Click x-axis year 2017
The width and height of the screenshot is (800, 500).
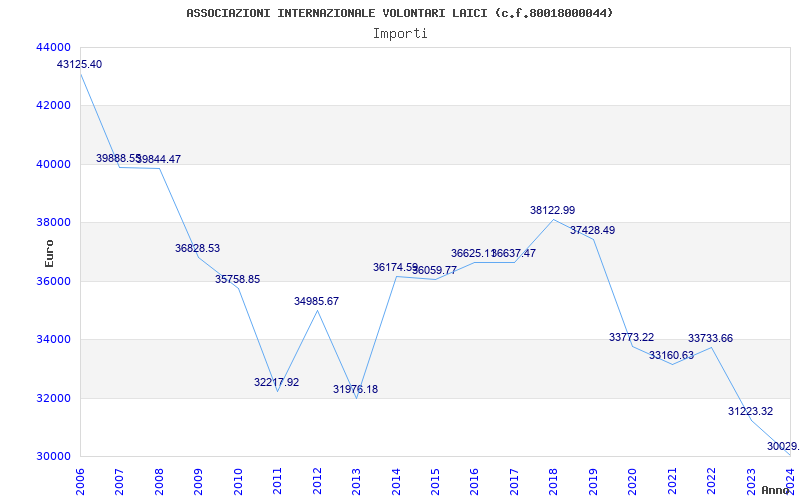coord(514,482)
